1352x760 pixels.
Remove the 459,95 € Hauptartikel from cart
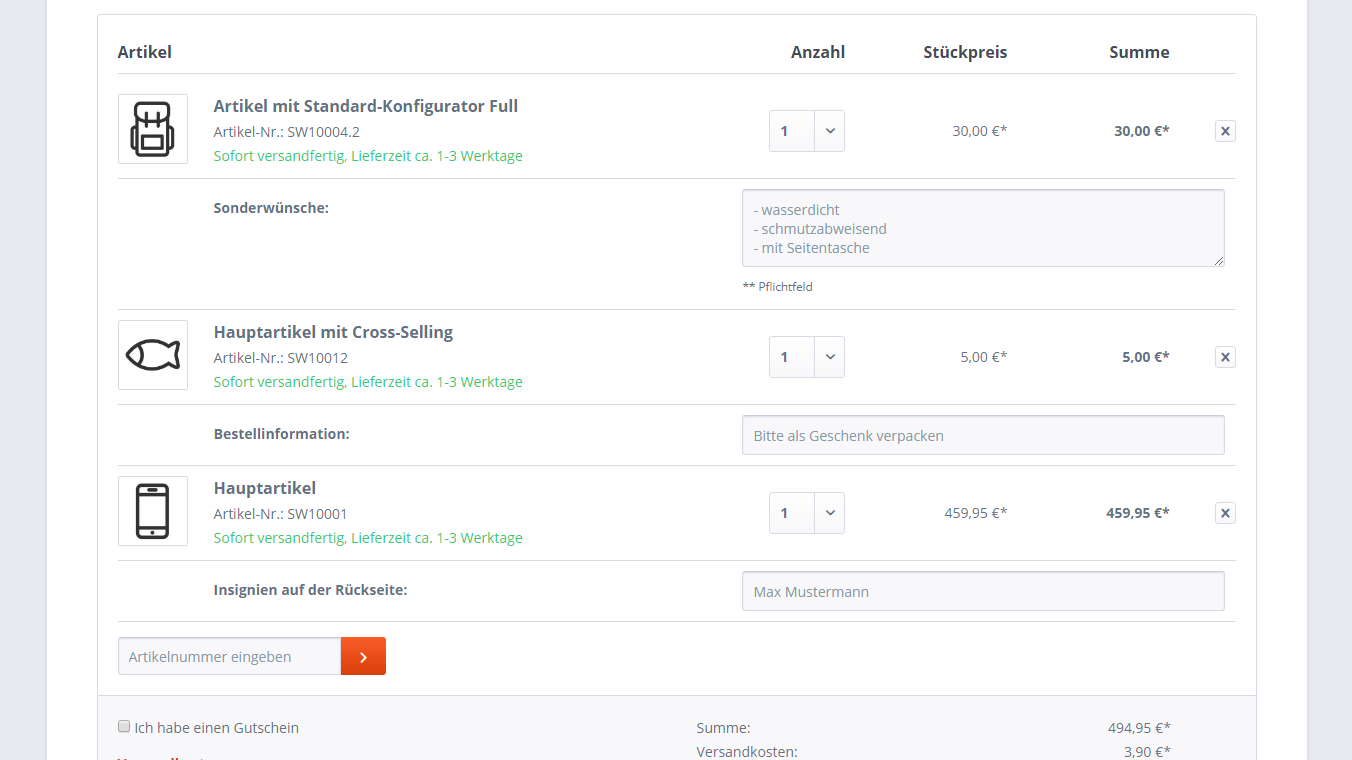click(x=1225, y=513)
